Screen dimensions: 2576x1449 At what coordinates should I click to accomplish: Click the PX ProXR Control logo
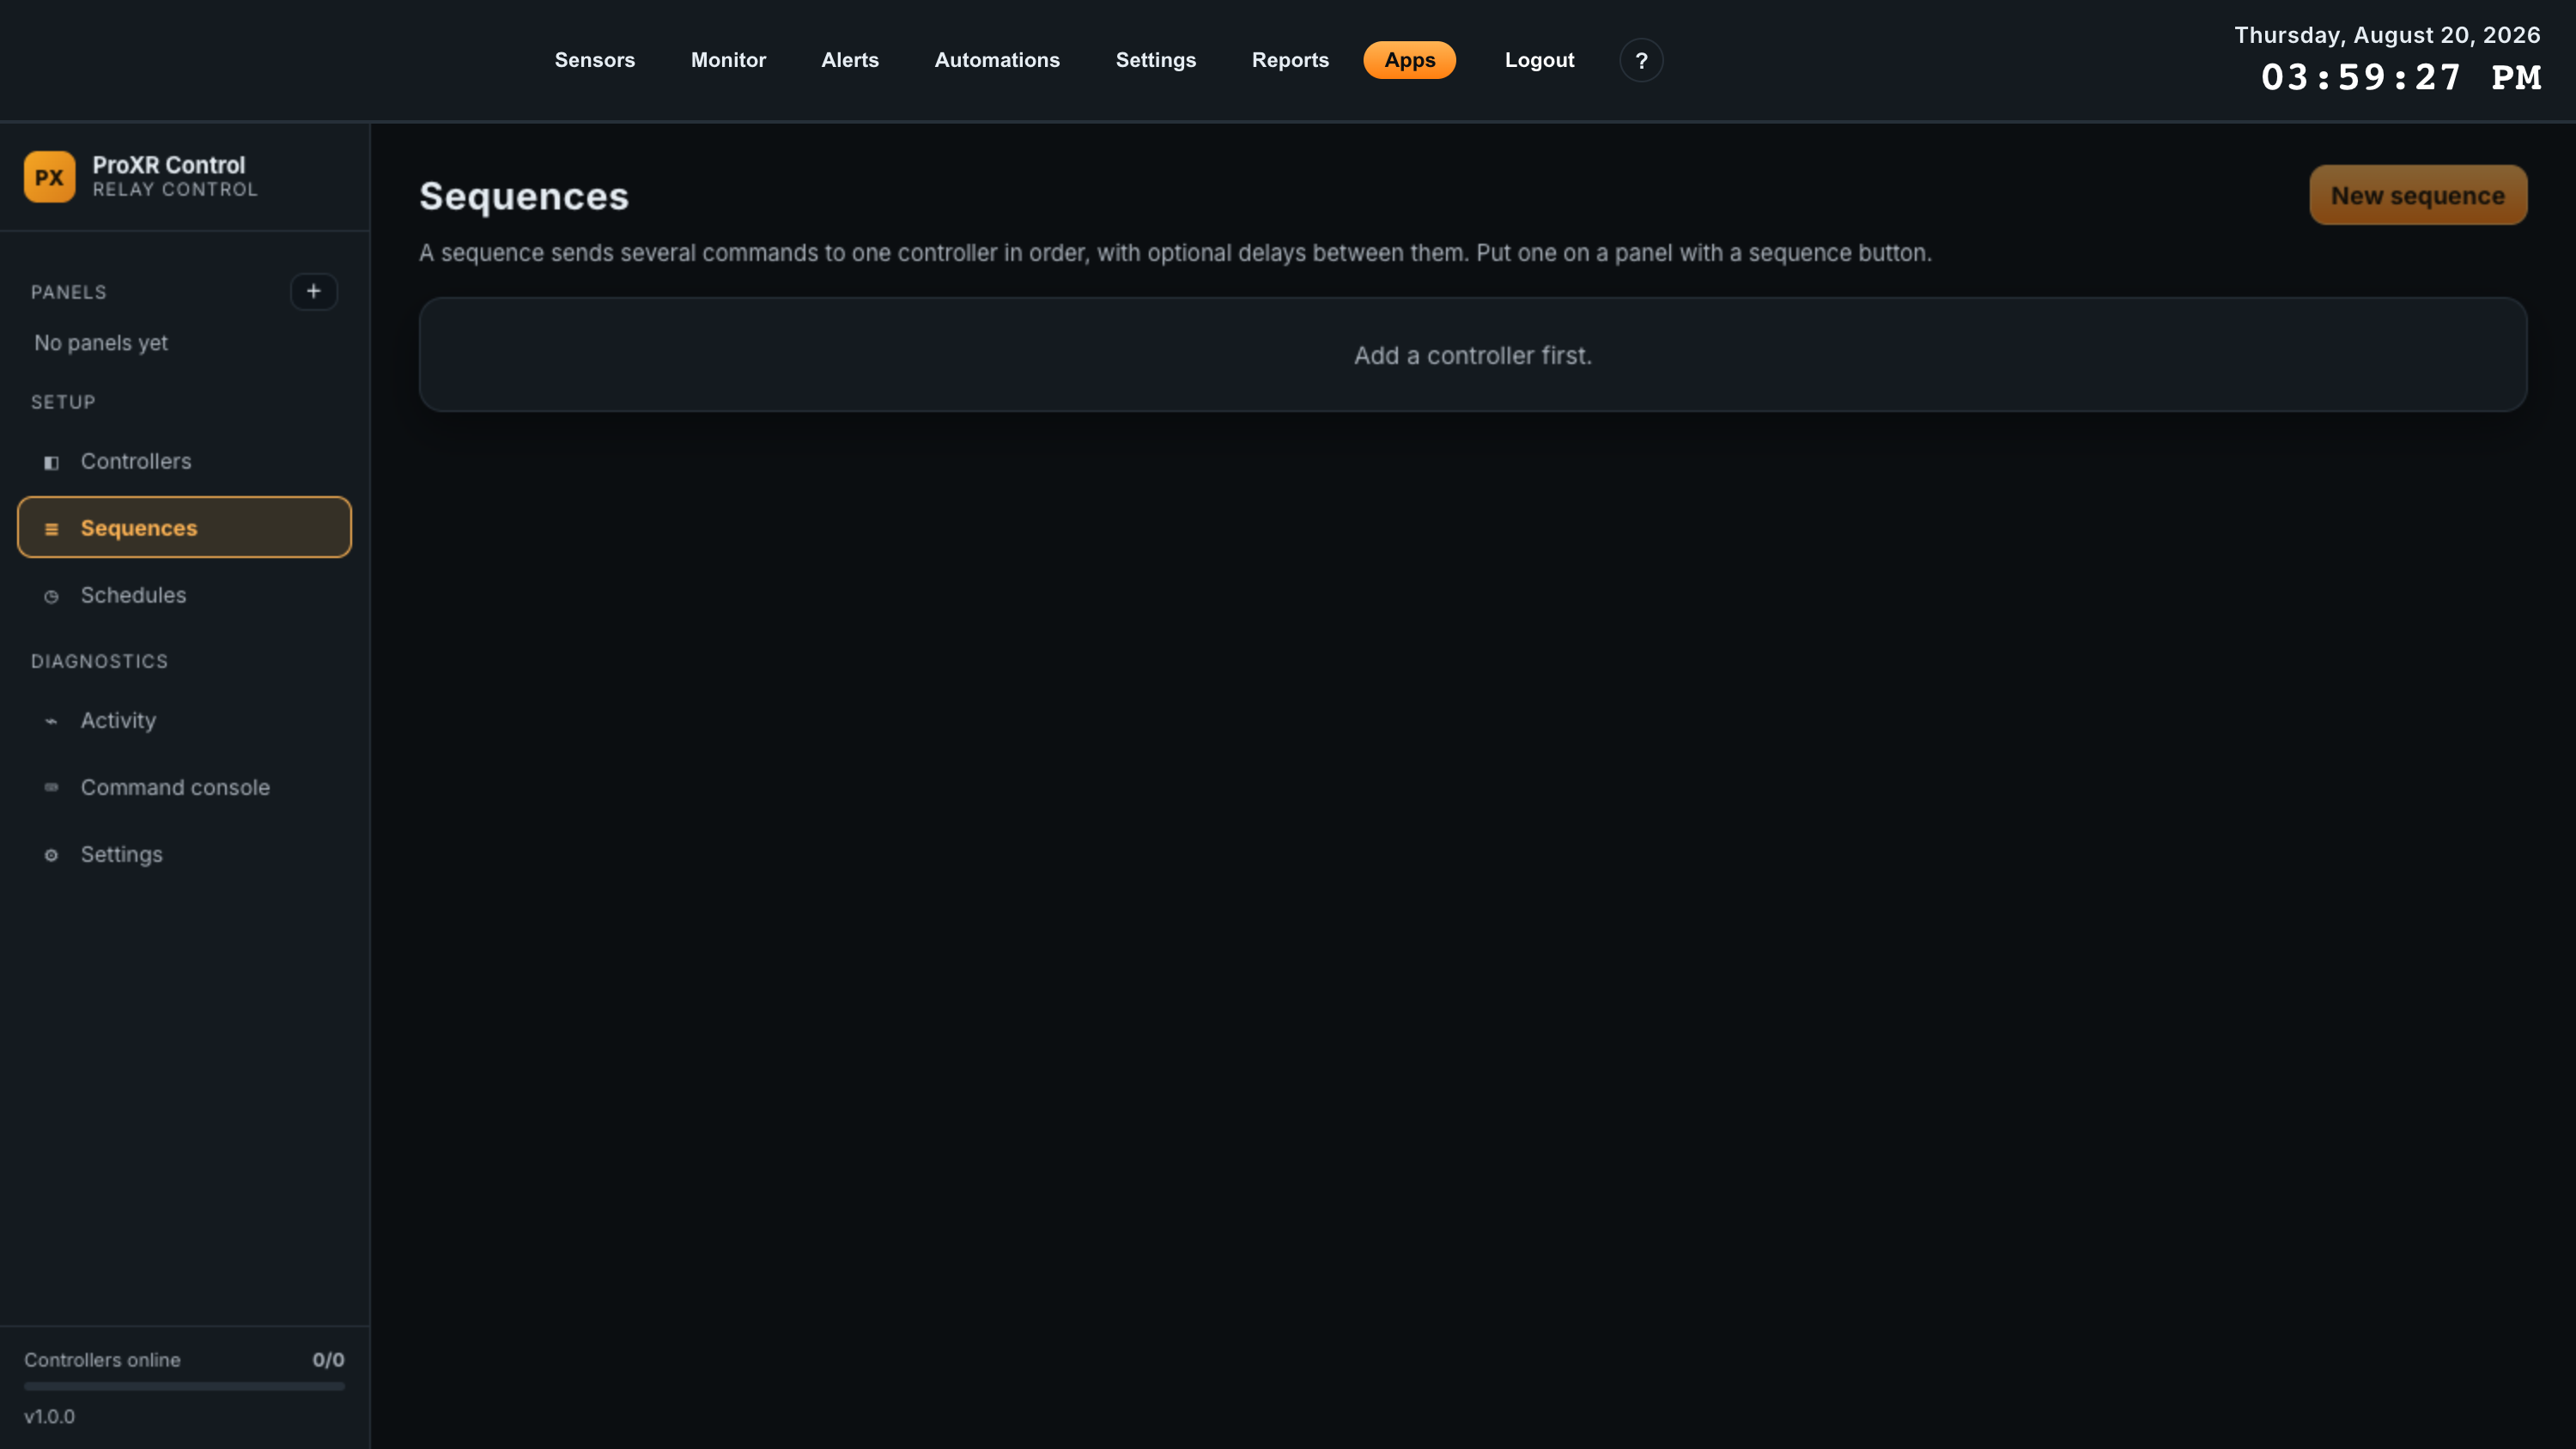point(49,177)
